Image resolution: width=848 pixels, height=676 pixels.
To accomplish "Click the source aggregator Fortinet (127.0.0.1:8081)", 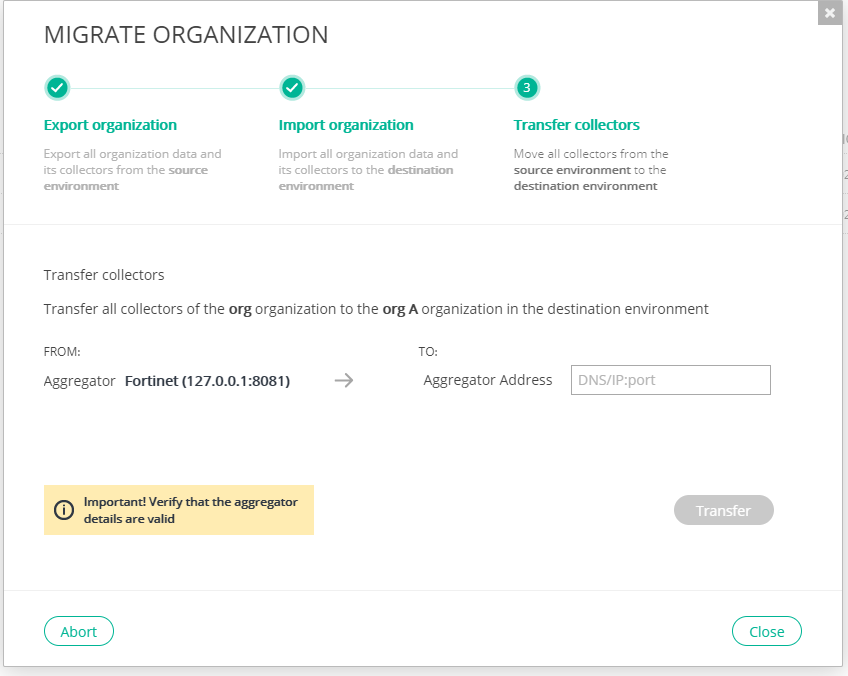I will [x=207, y=380].
